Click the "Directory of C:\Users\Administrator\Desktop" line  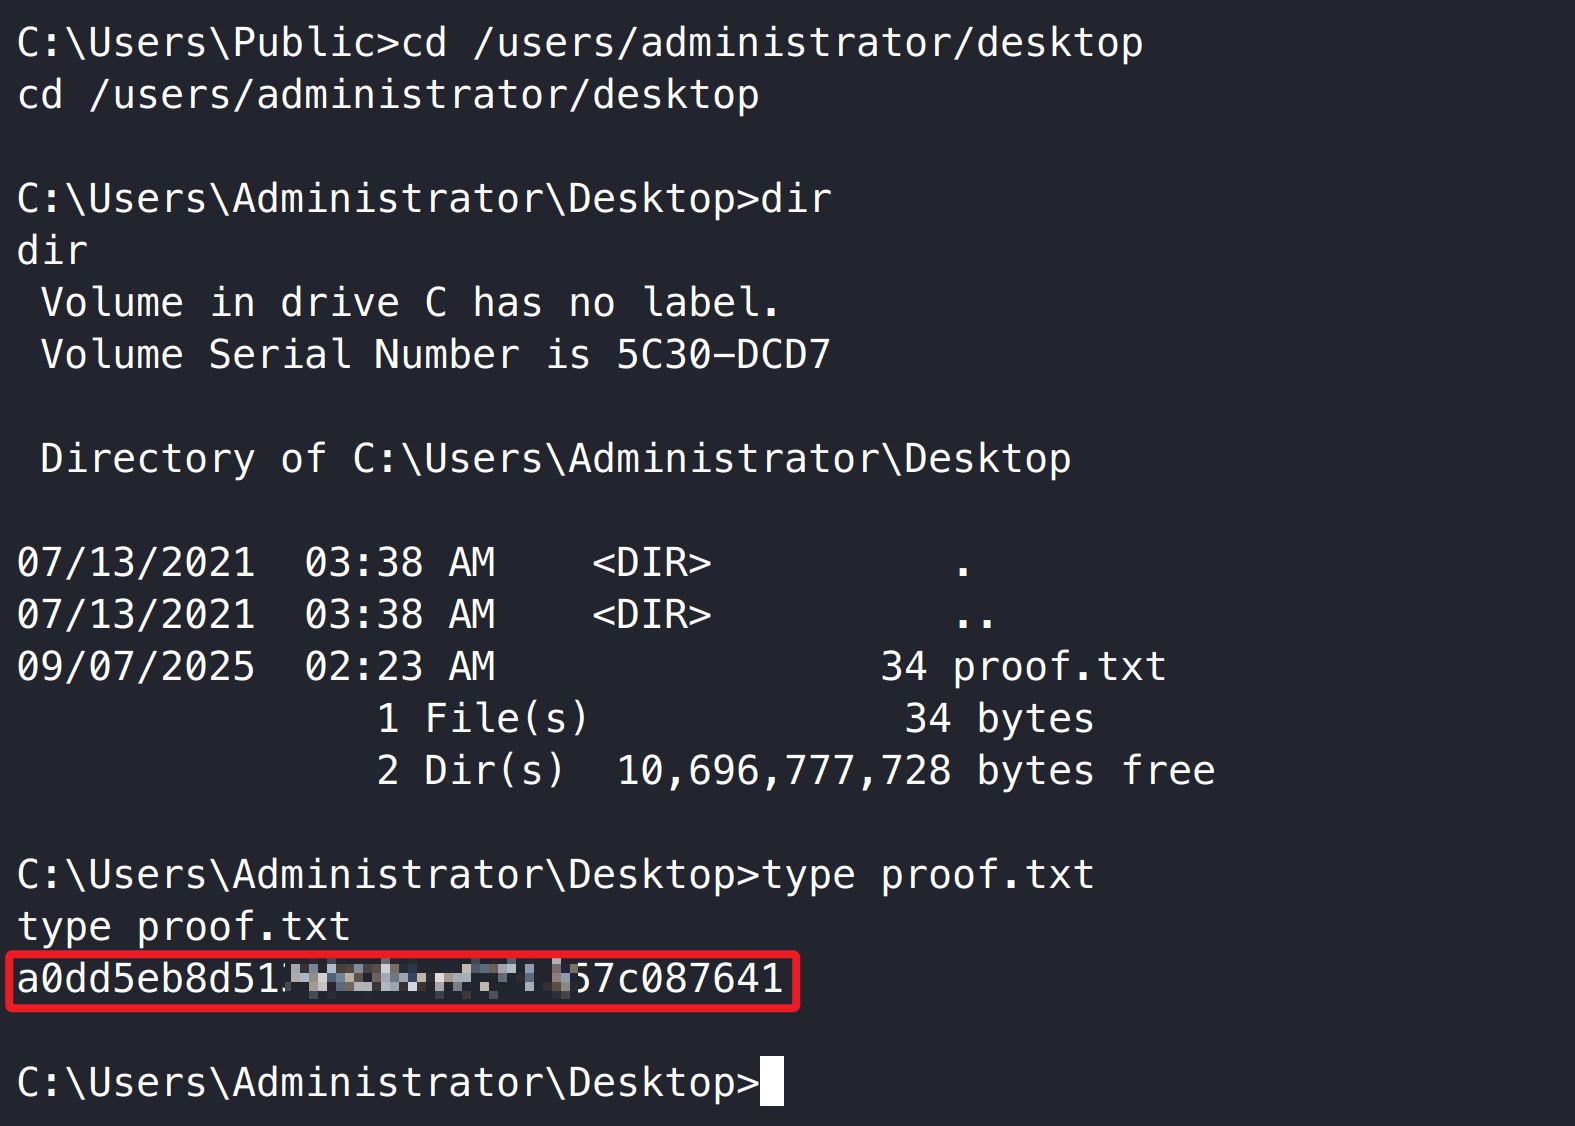pos(555,459)
